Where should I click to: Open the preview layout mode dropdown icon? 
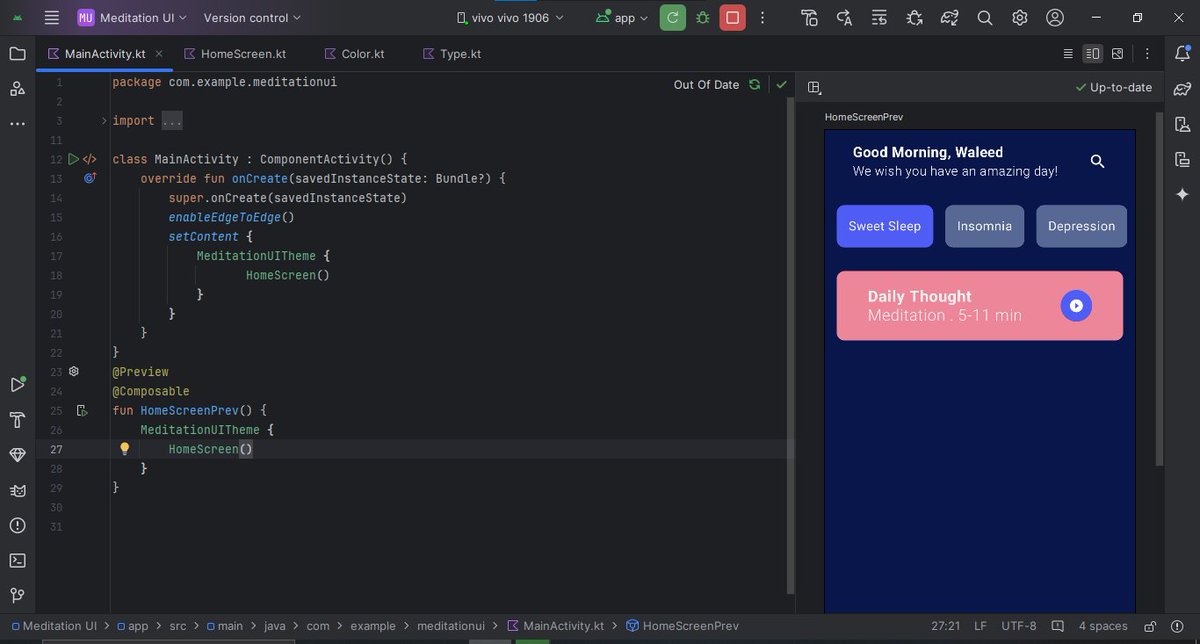coord(814,87)
